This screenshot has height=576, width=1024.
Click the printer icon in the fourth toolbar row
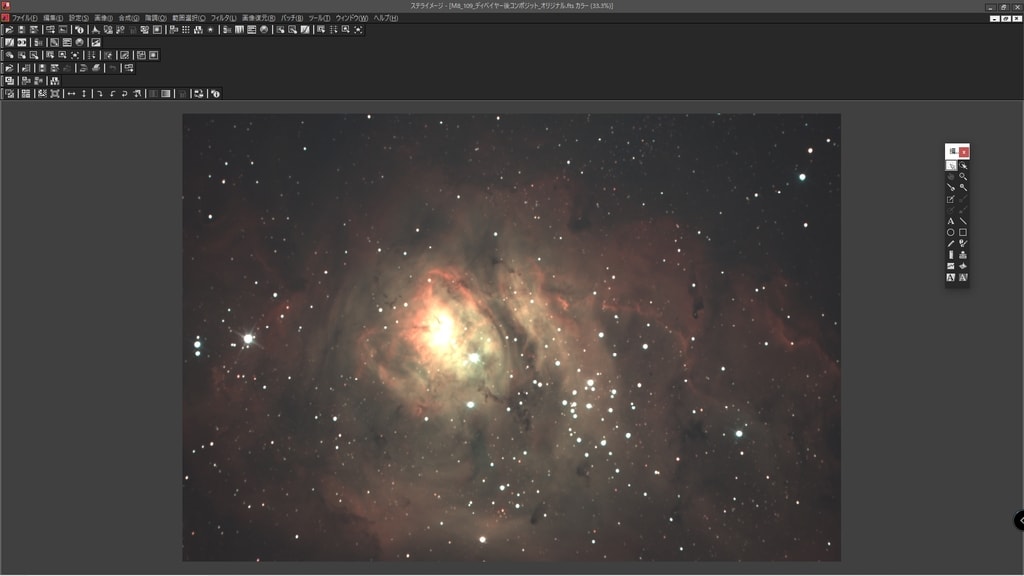click(x=96, y=68)
